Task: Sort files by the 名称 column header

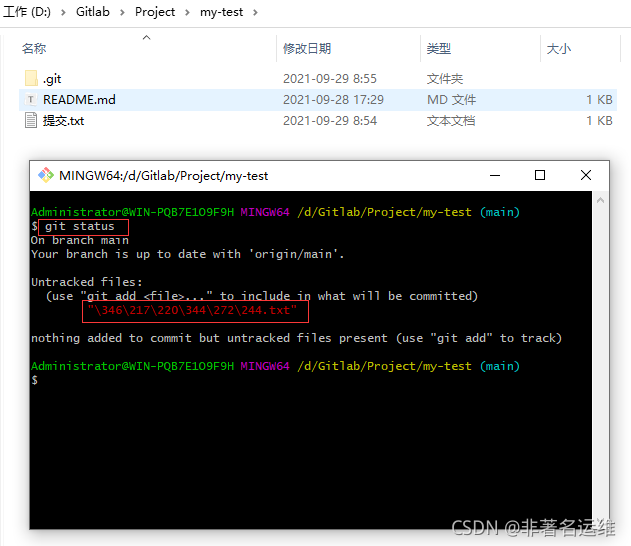Action: tap(34, 49)
